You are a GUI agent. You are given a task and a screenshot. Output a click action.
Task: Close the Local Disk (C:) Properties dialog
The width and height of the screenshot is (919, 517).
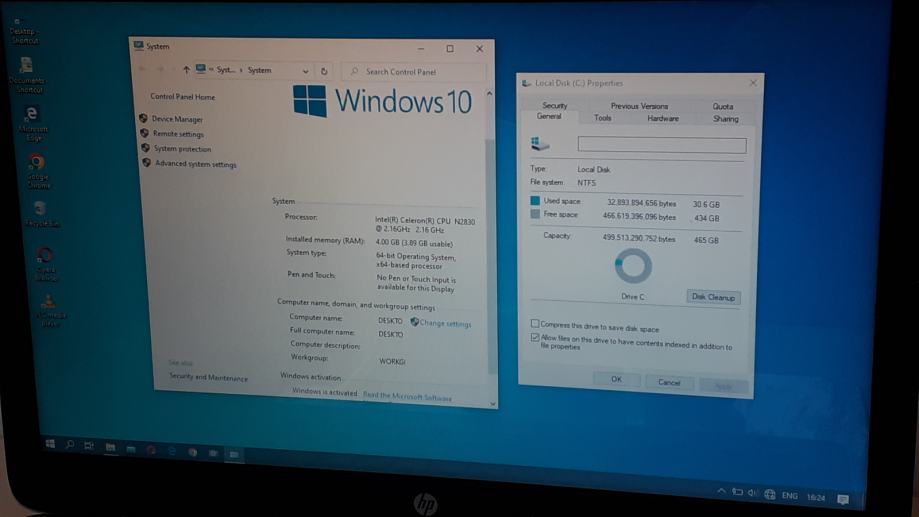tap(753, 83)
